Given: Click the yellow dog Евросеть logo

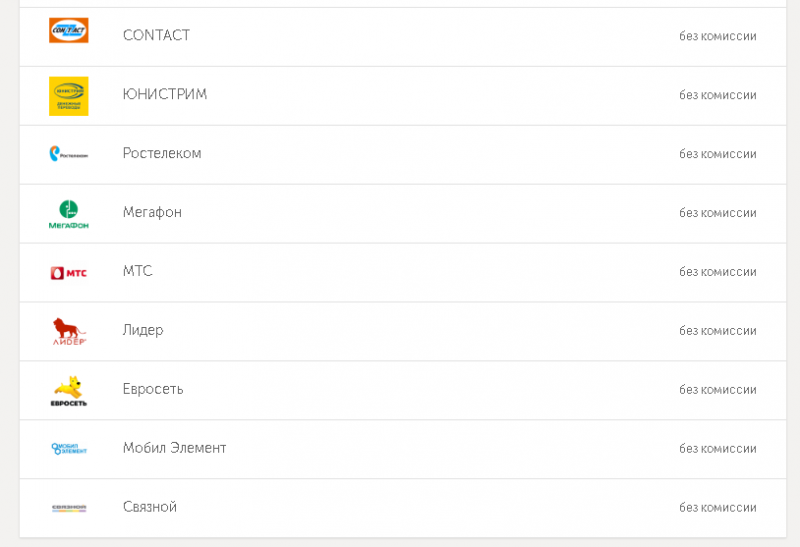Looking at the screenshot, I should (68, 391).
